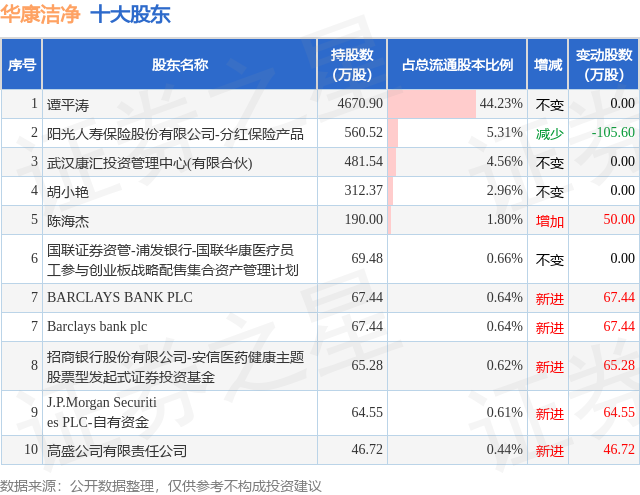Image resolution: width=640 pixels, height=495 pixels.
Task: Select shareholder name 胡小艳
Action: coord(68,192)
